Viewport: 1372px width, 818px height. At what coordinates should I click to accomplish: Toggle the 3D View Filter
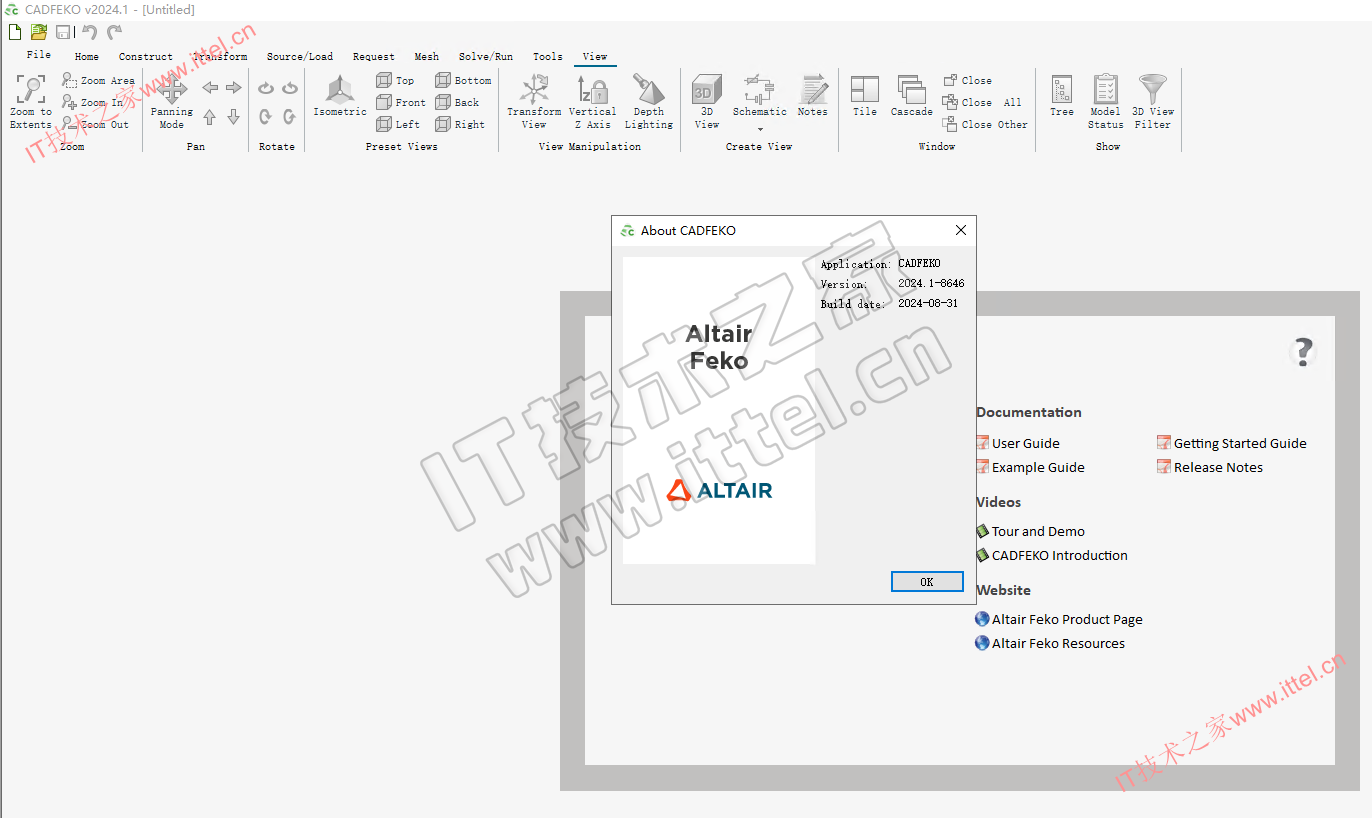pyautogui.click(x=1153, y=102)
